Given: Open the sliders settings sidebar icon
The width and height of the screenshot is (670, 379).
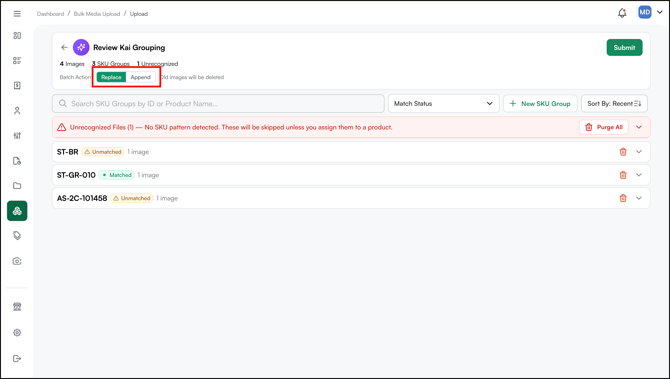Looking at the screenshot, I should pos(17,136).
